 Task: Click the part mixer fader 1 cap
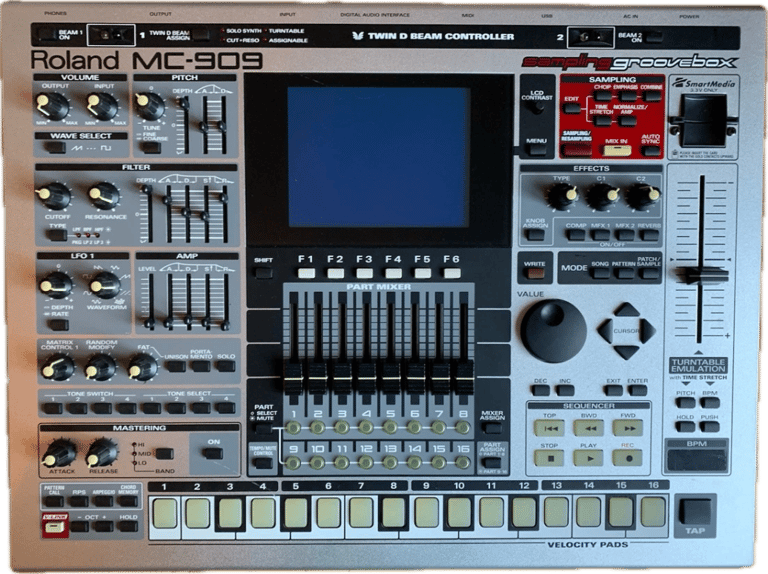[x=293, y=378]
